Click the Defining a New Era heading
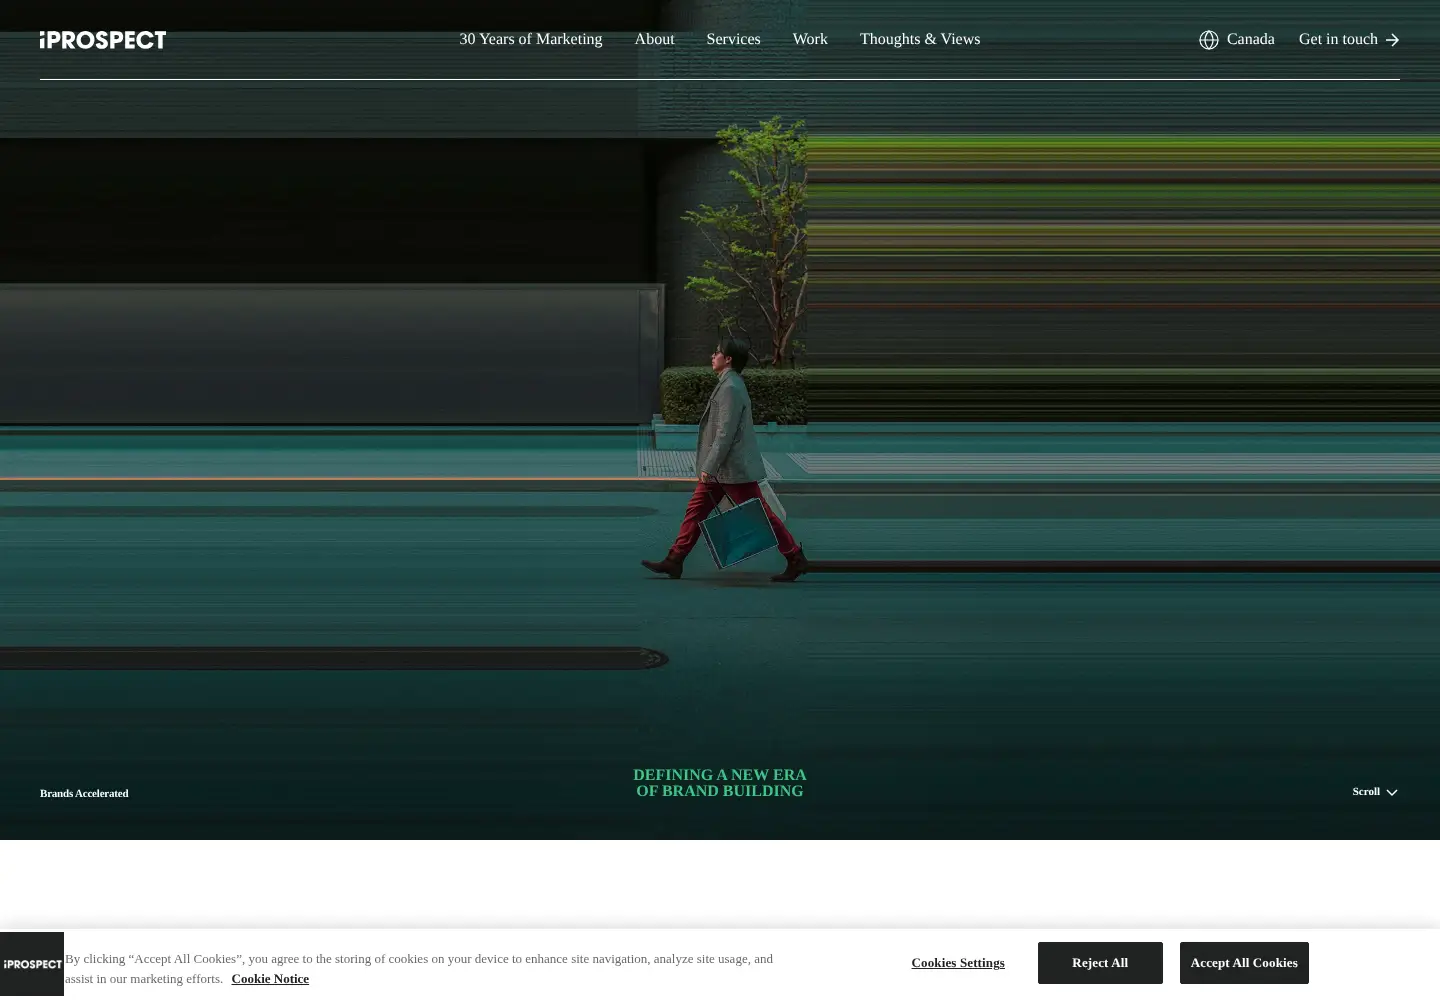 (x=720, y=783)
